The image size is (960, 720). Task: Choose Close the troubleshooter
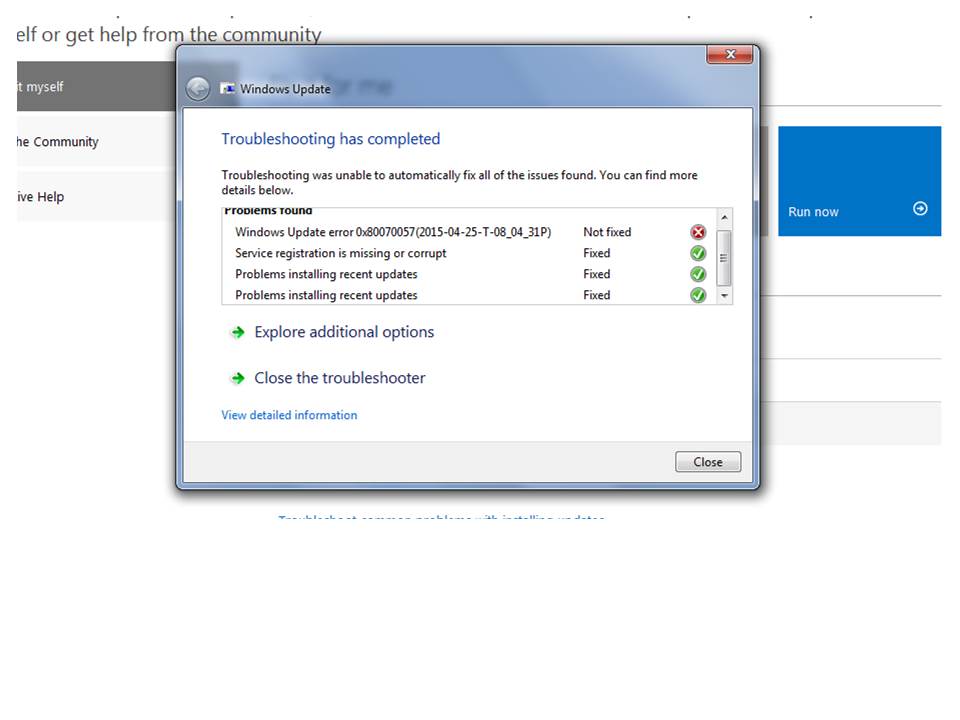(x=340, y=378)
